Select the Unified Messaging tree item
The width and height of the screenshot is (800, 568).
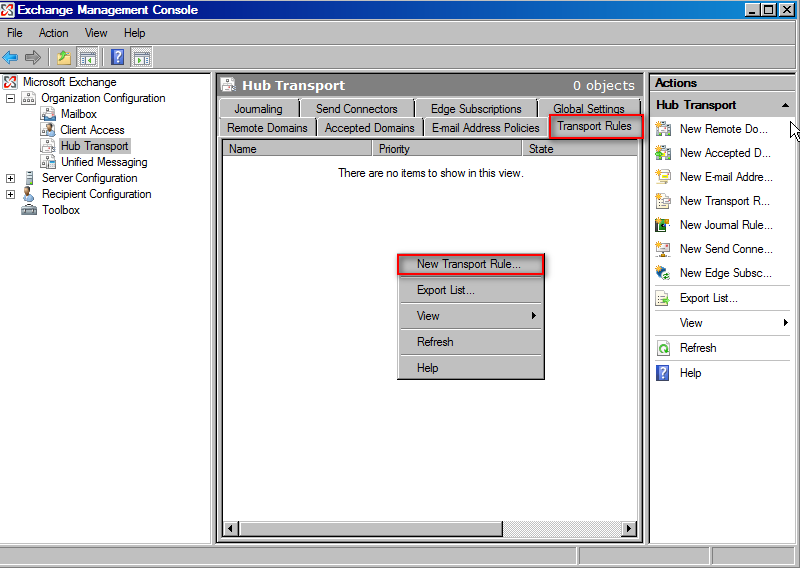click(x=104, y=162)
